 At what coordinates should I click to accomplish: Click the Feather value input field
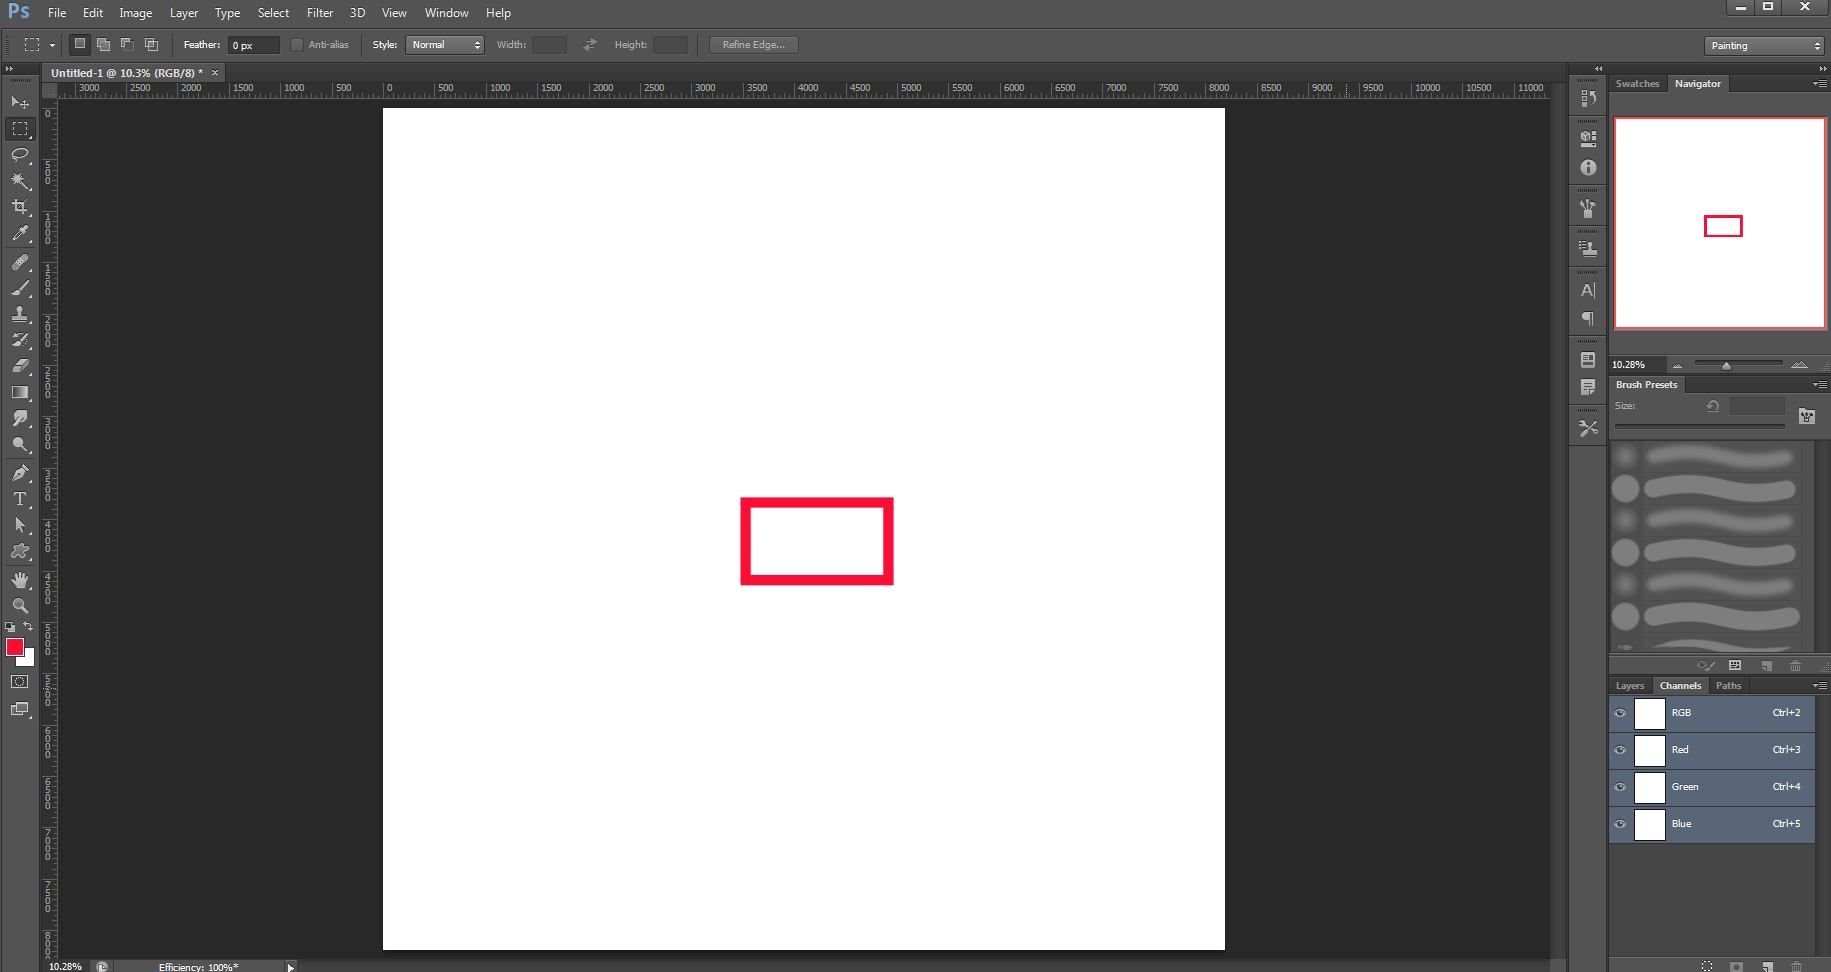pos(254,45)
